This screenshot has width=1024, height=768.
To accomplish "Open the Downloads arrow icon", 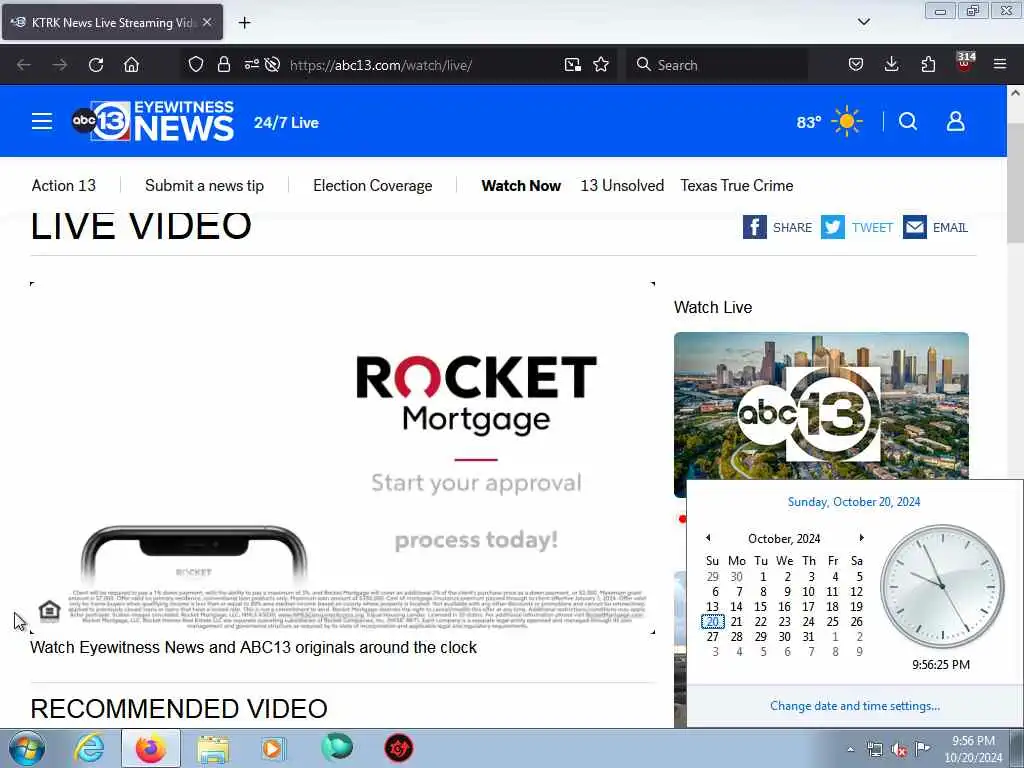I will (x=891, y=64).
